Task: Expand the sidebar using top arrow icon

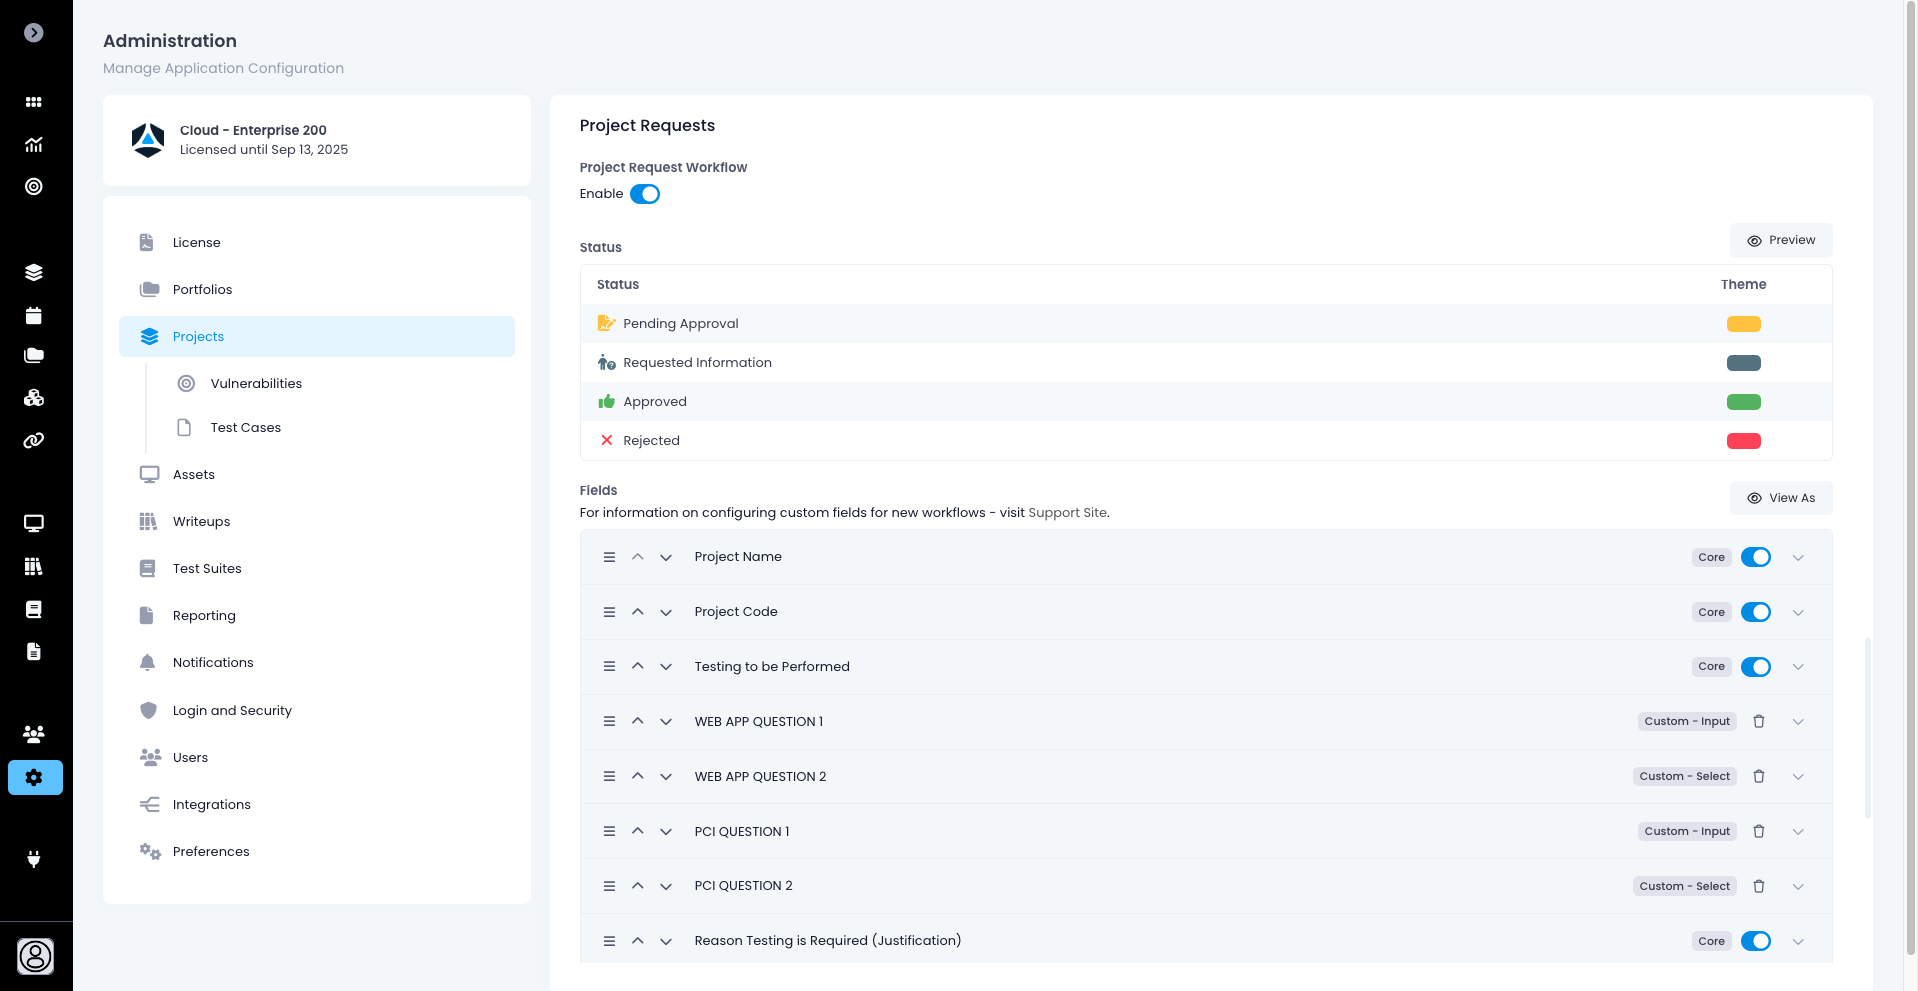Action: (x=34, y=33)
